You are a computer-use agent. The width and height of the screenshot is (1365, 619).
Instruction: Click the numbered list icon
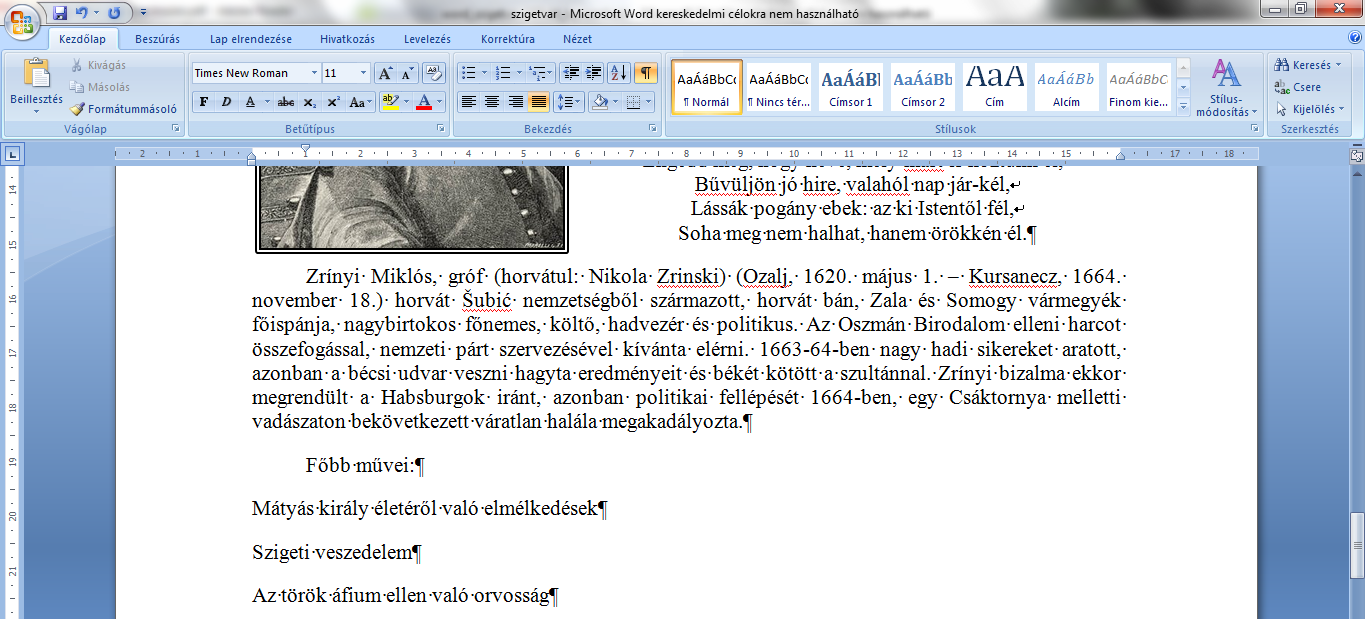(502, 73)
